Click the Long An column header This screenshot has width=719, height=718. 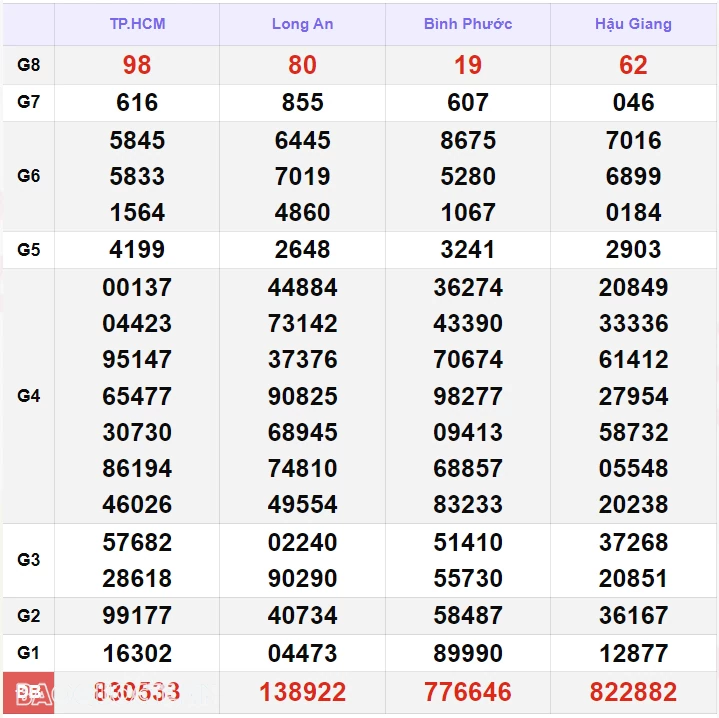point(302,24)
